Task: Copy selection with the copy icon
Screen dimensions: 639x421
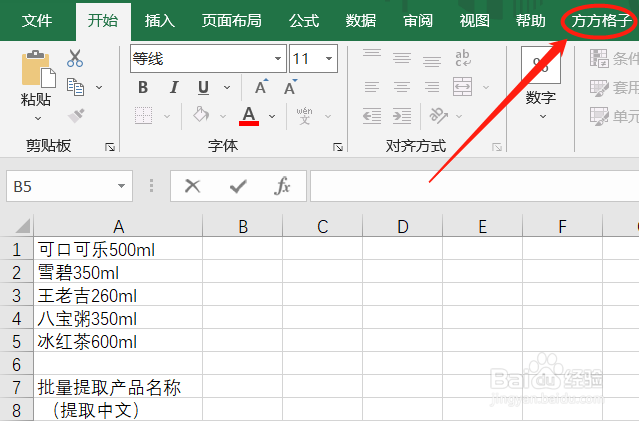Action: (x=75, y=87)
